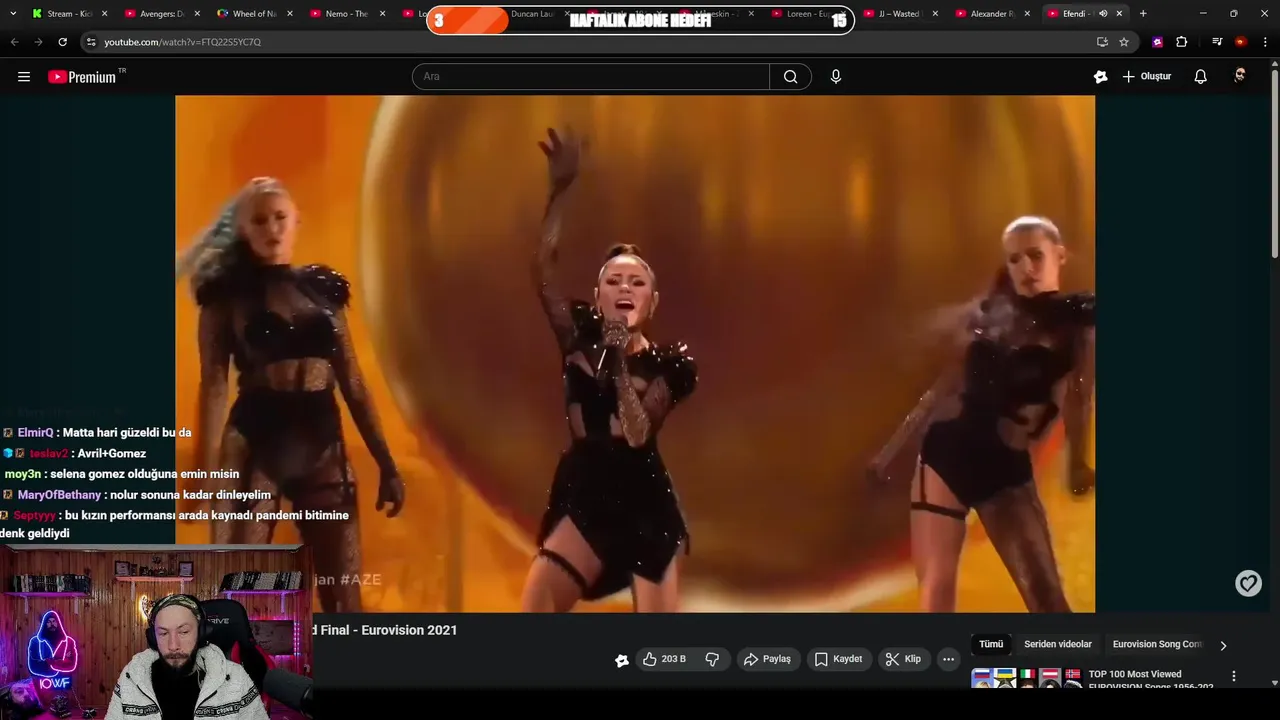Create a clip with the Klip button
Screen dimensions: 1280x720
point(903,659)
